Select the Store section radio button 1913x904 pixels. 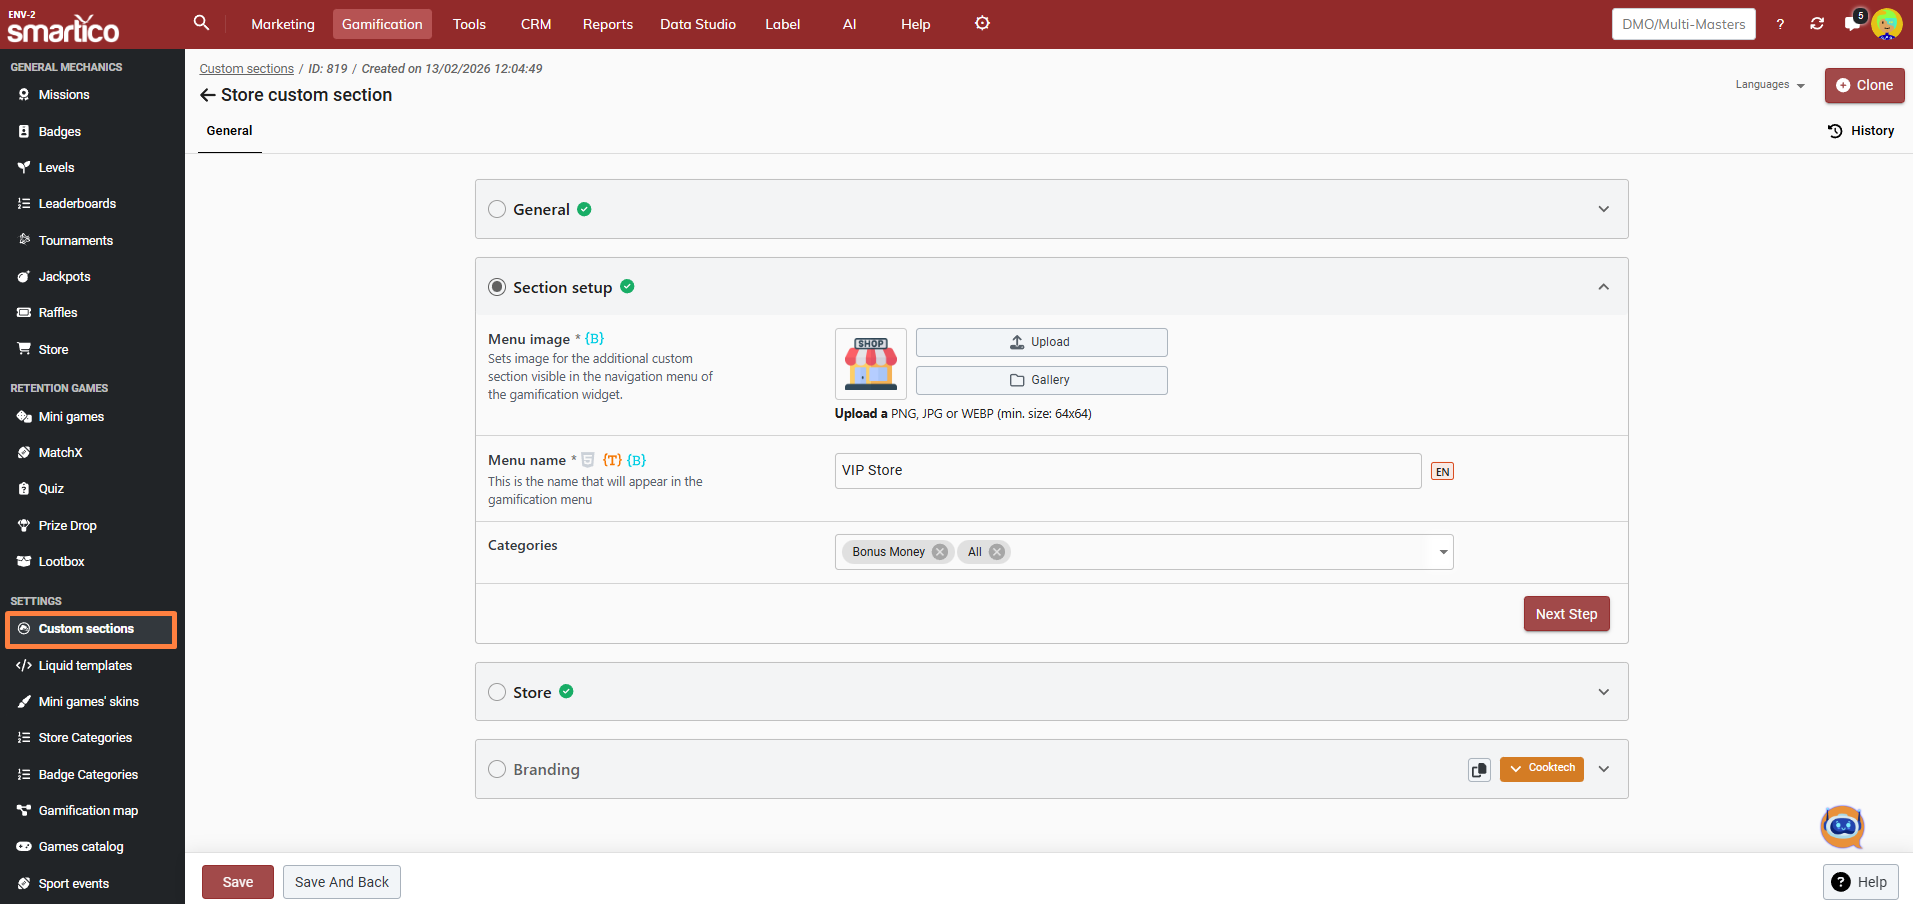tap(497, 692)
